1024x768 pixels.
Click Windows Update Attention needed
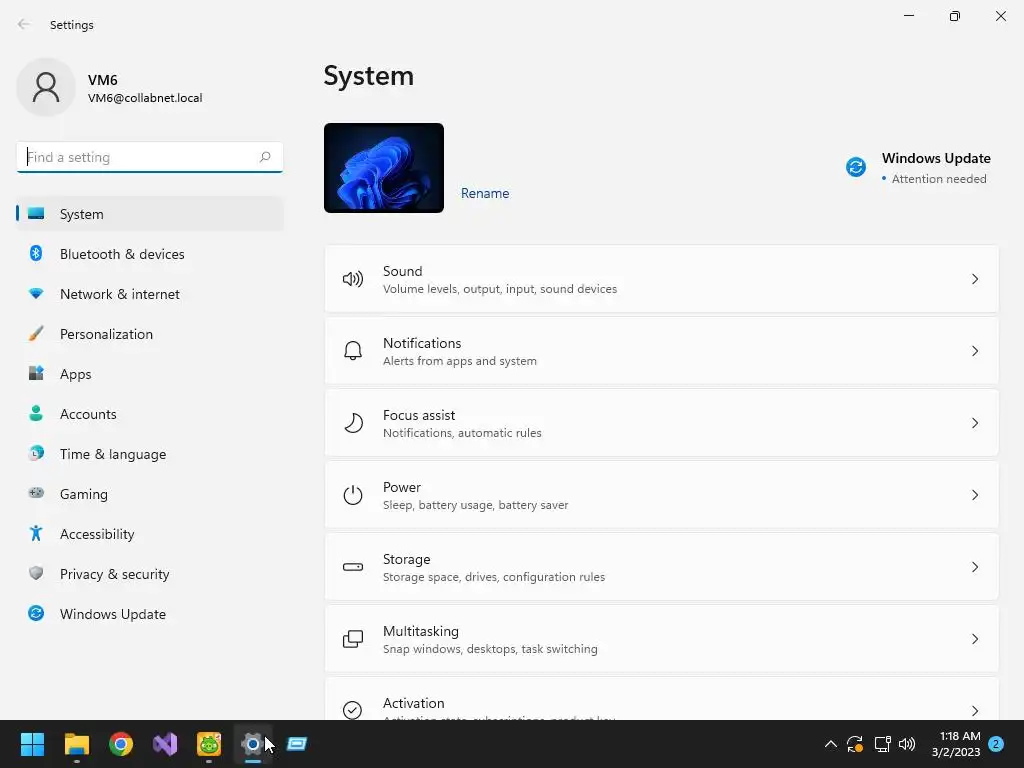click(x=920, y=168)
